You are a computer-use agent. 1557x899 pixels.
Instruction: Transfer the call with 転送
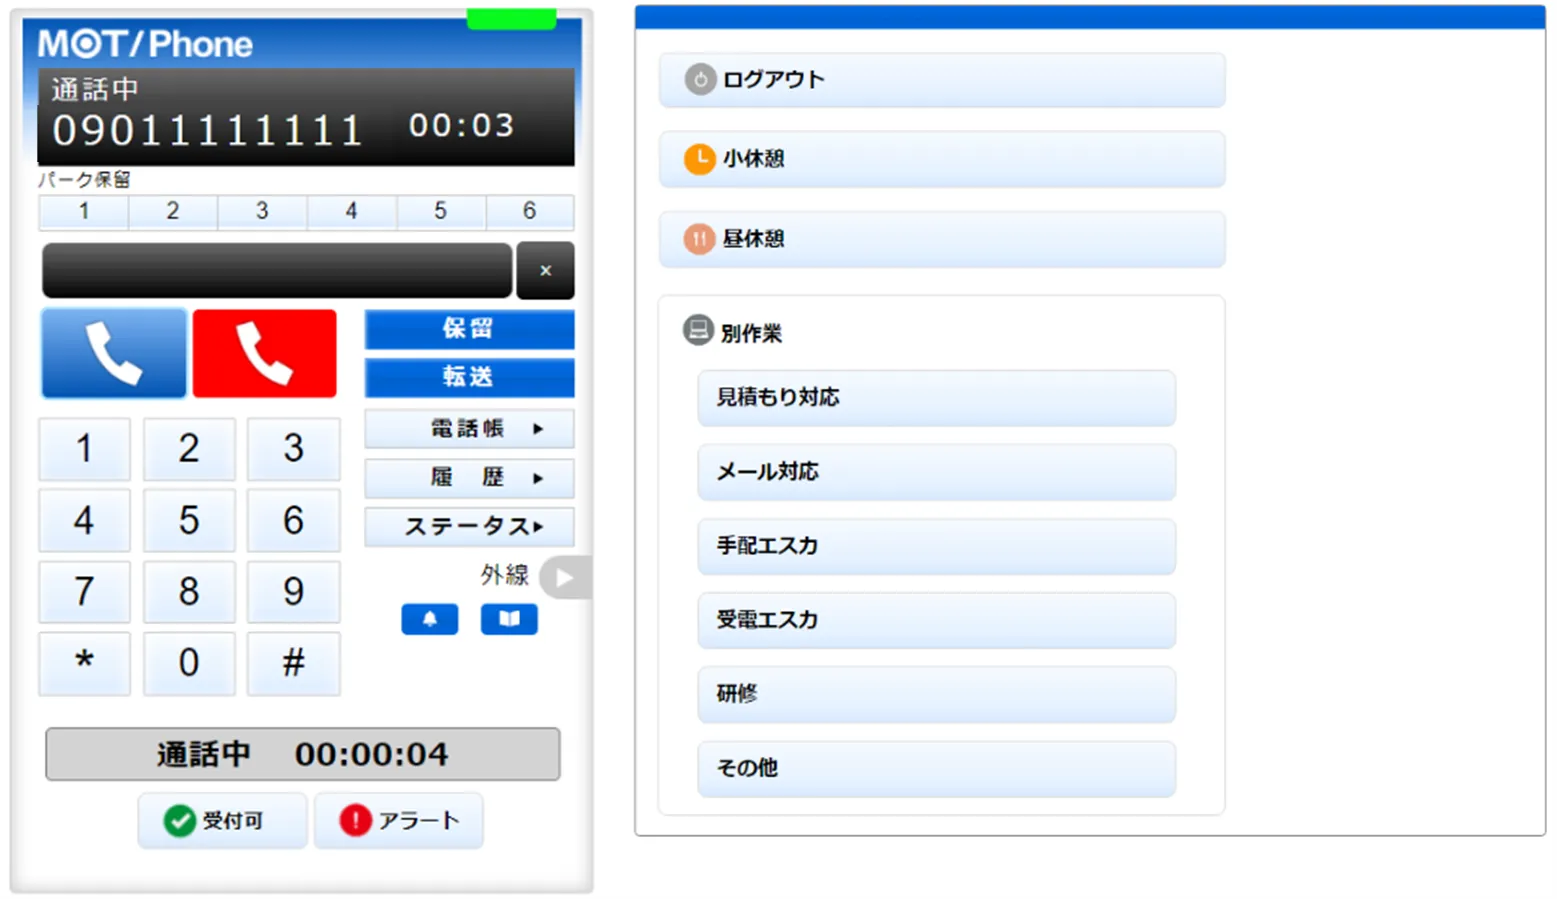[x=469, y=377]
